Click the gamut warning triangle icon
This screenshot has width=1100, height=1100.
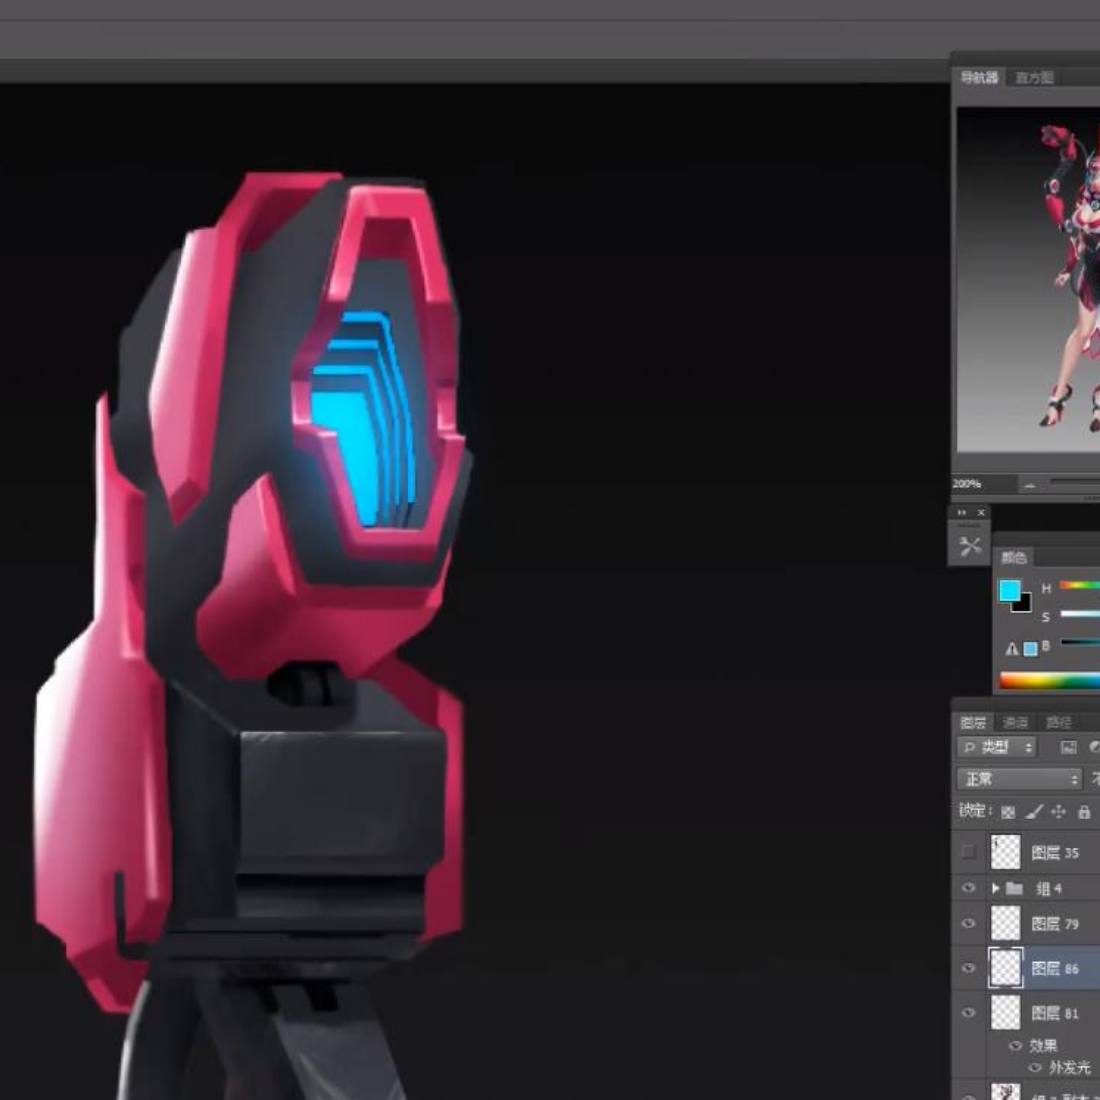tap(1012, 649)
